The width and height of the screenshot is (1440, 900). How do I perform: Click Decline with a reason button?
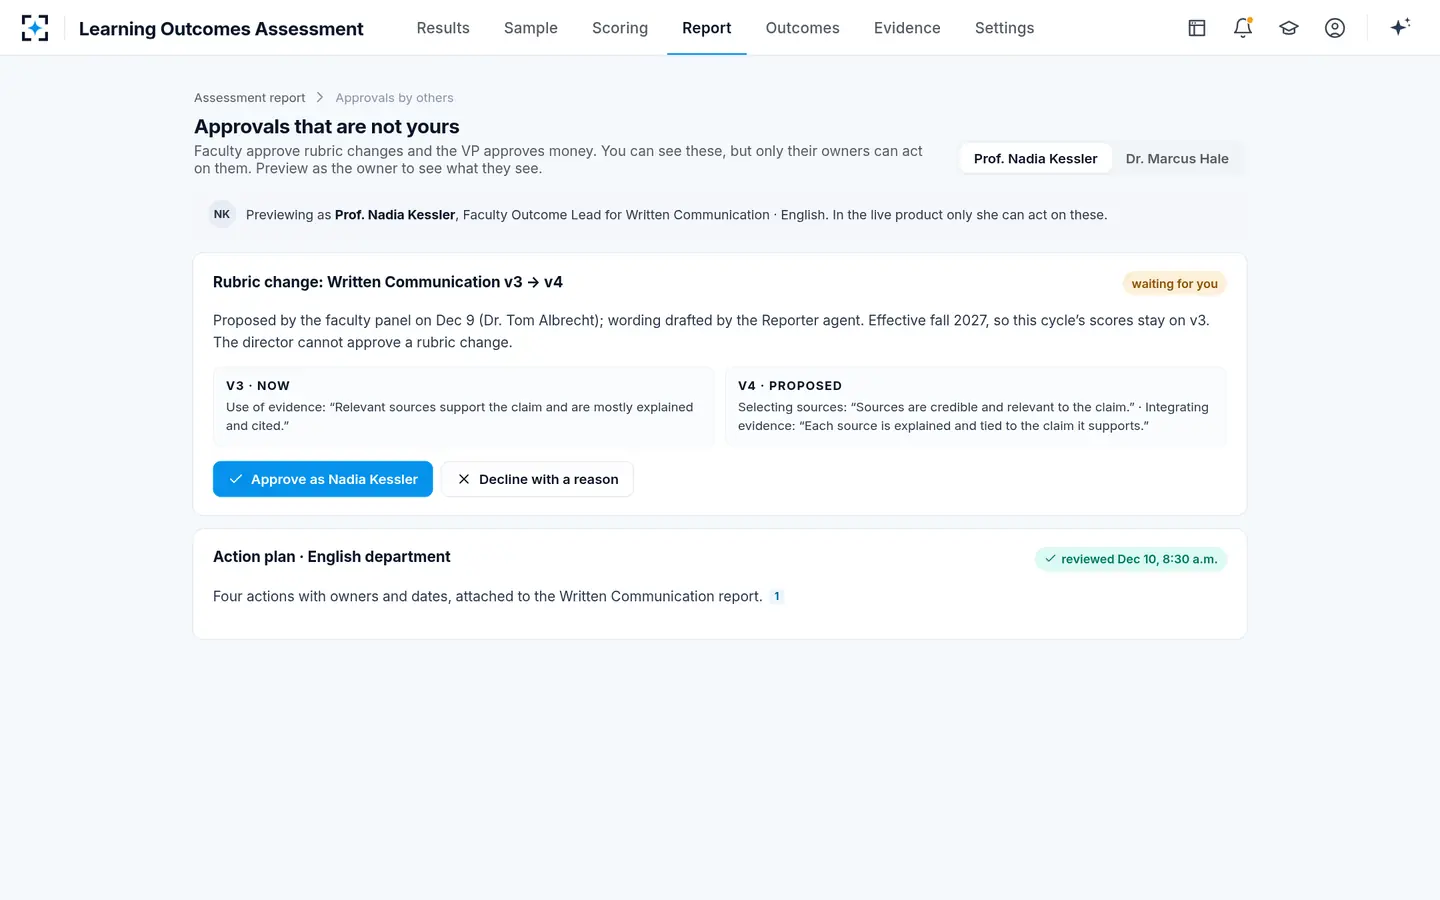[538, 479]
